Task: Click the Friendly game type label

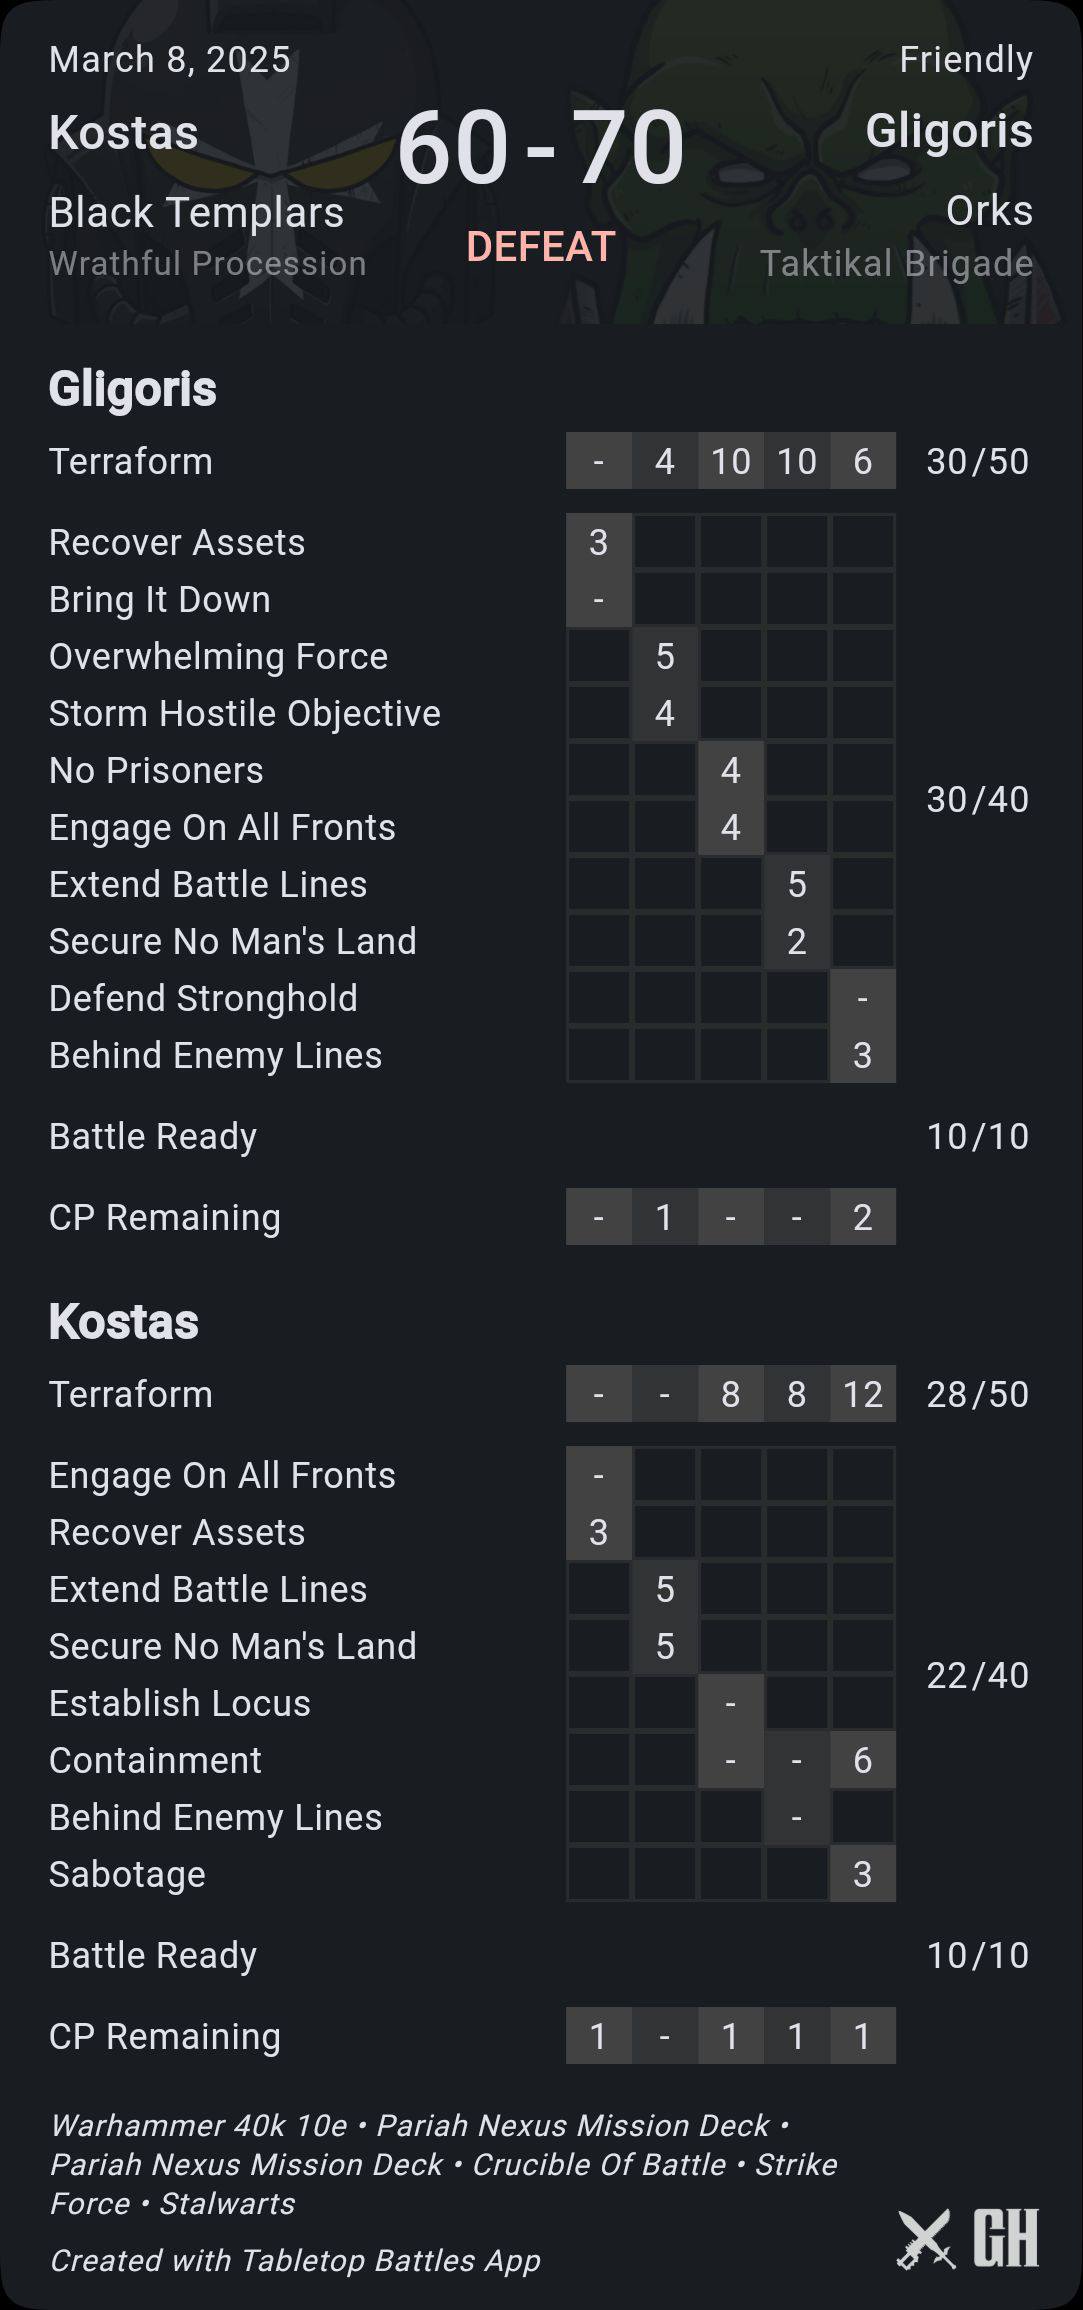Action: click(x=965, y=60)
